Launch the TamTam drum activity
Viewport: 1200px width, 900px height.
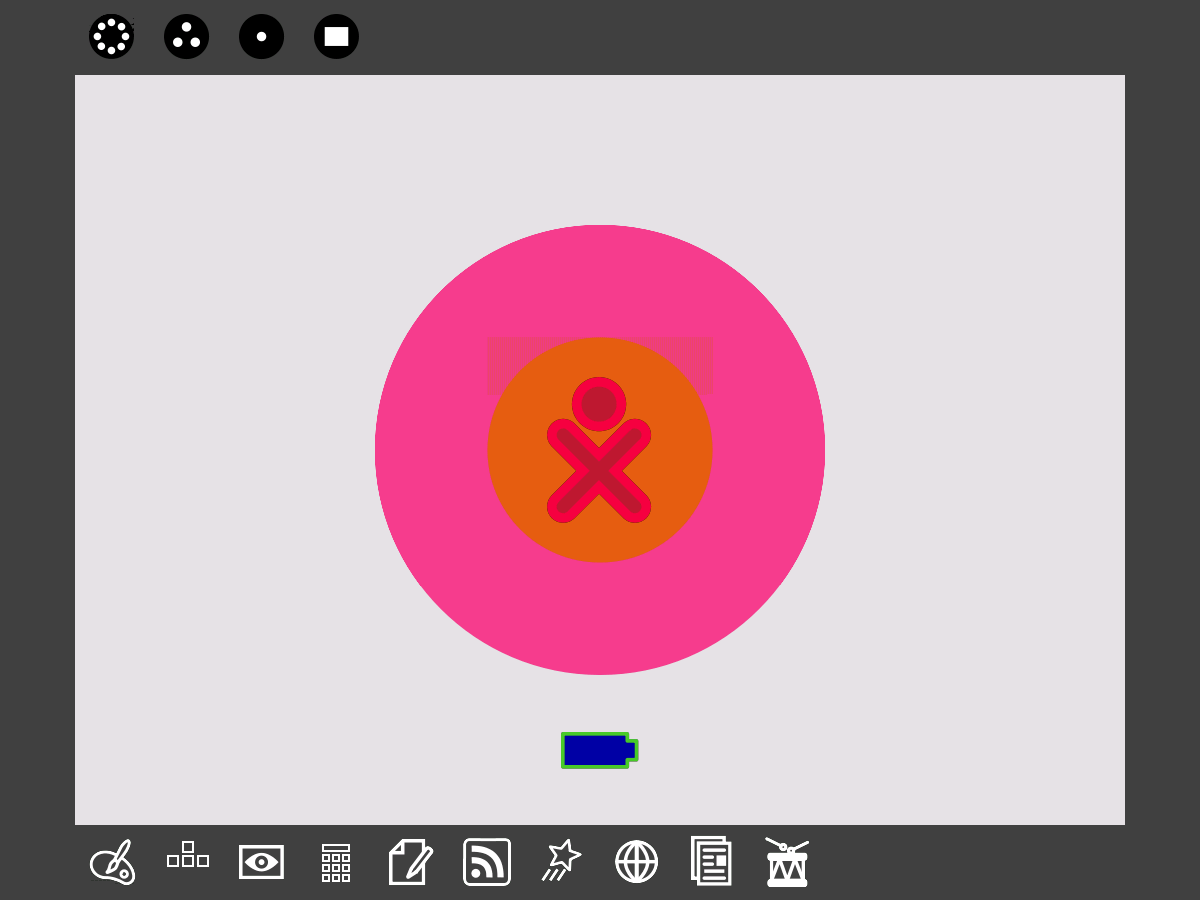point(787,862)
